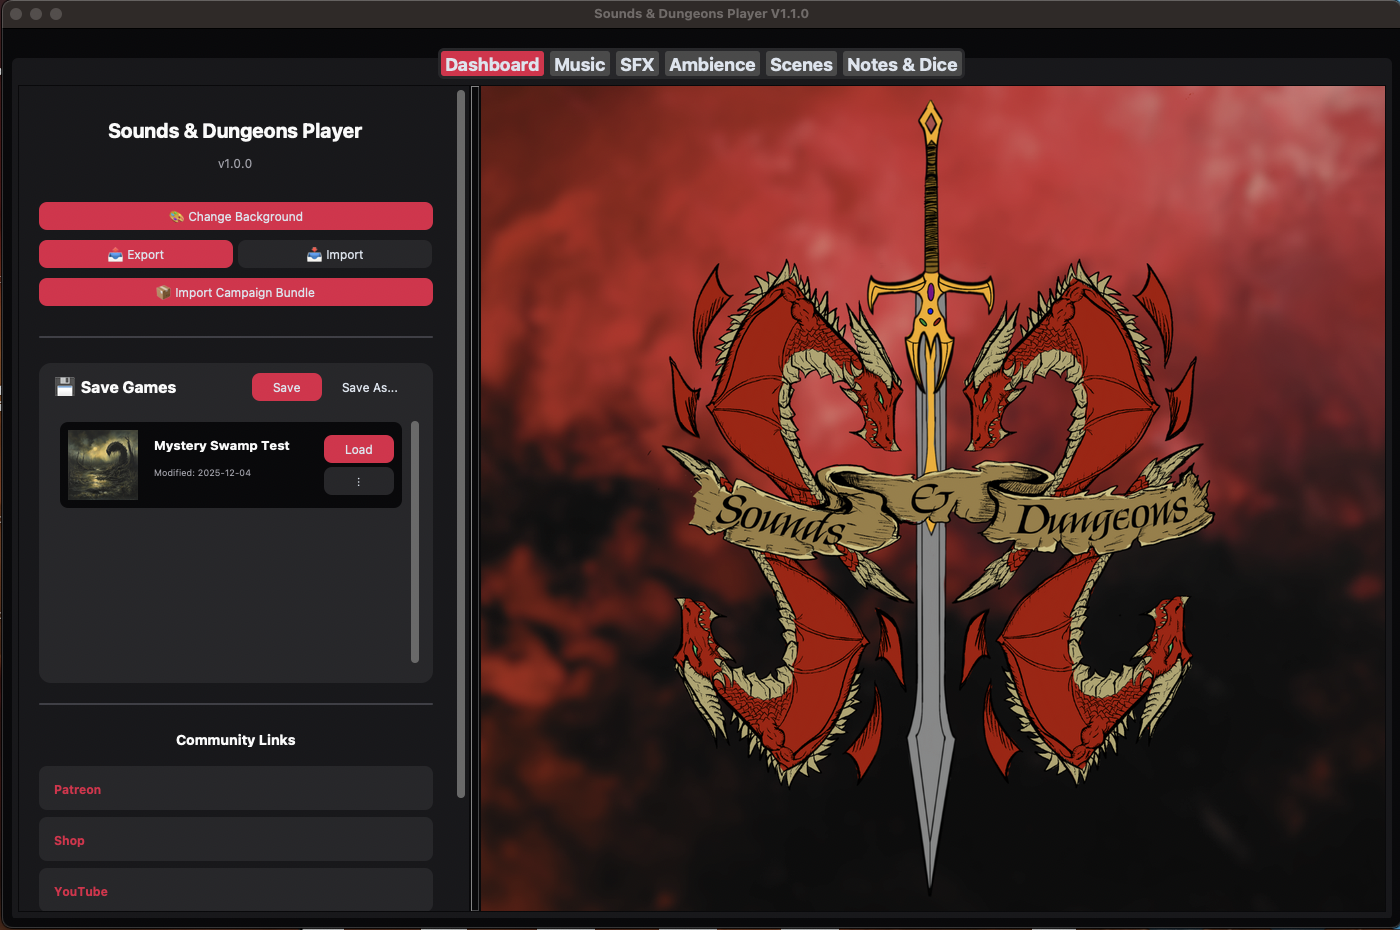Select the Mystery Swamp Test thumbnail image

click(103, 465)
